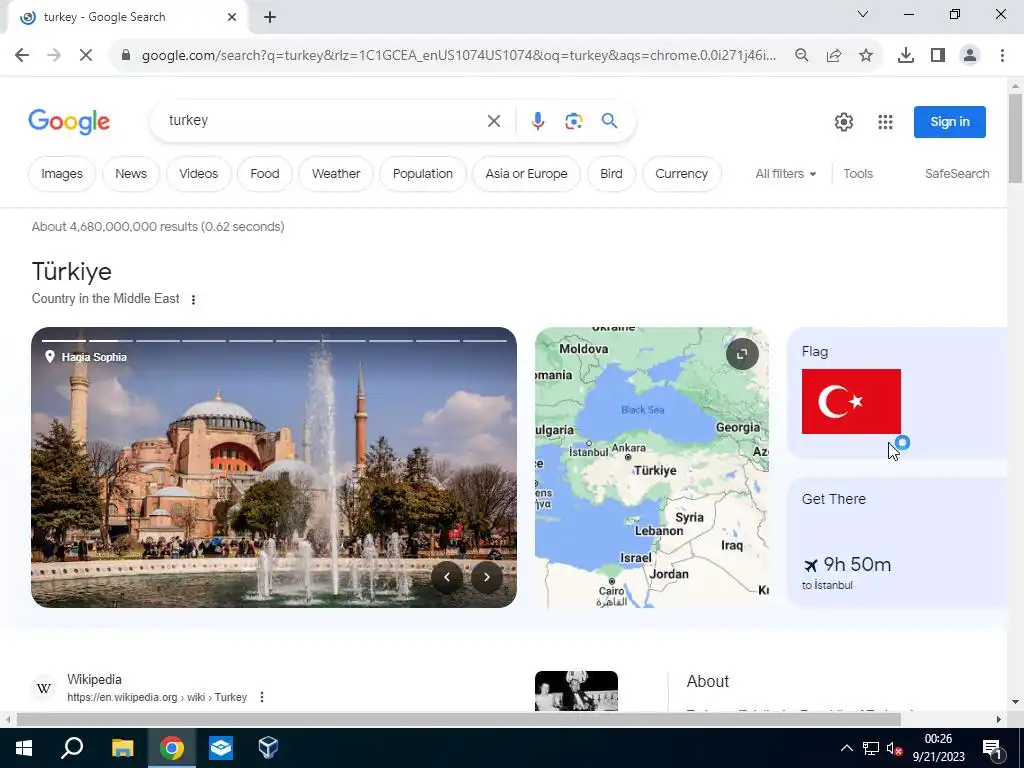Open Chrome downloads icon
Viewport: 1024px width, 768px height.
(x=906, y=56)
